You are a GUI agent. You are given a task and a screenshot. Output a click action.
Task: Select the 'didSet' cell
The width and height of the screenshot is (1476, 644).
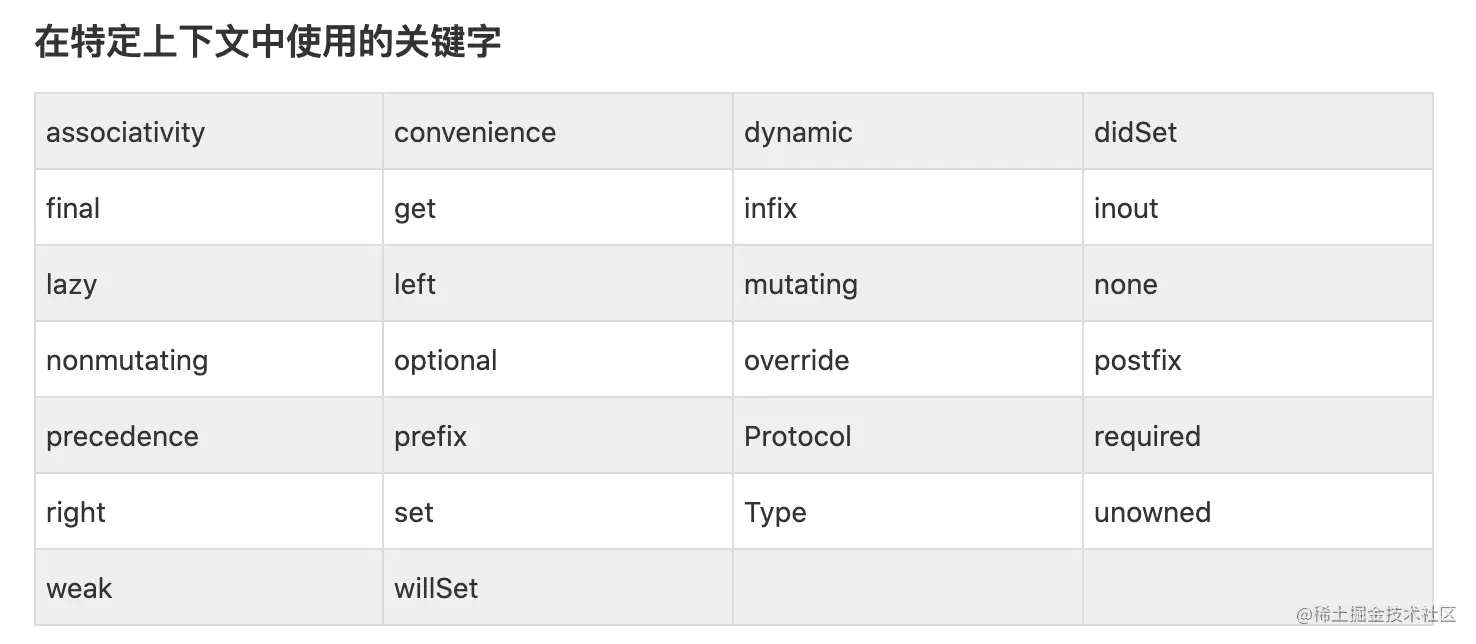[x=1258, y=132]
